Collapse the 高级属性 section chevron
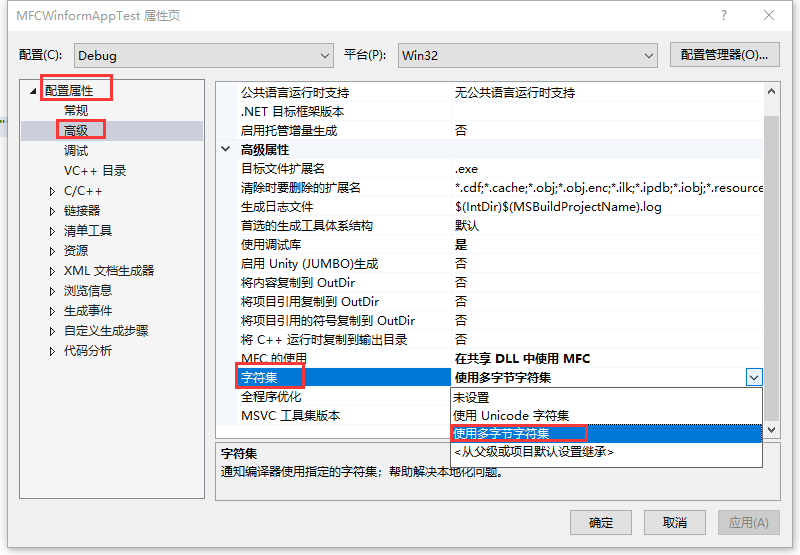This screenshot has height=555, width=800. (x=226, y=149)
